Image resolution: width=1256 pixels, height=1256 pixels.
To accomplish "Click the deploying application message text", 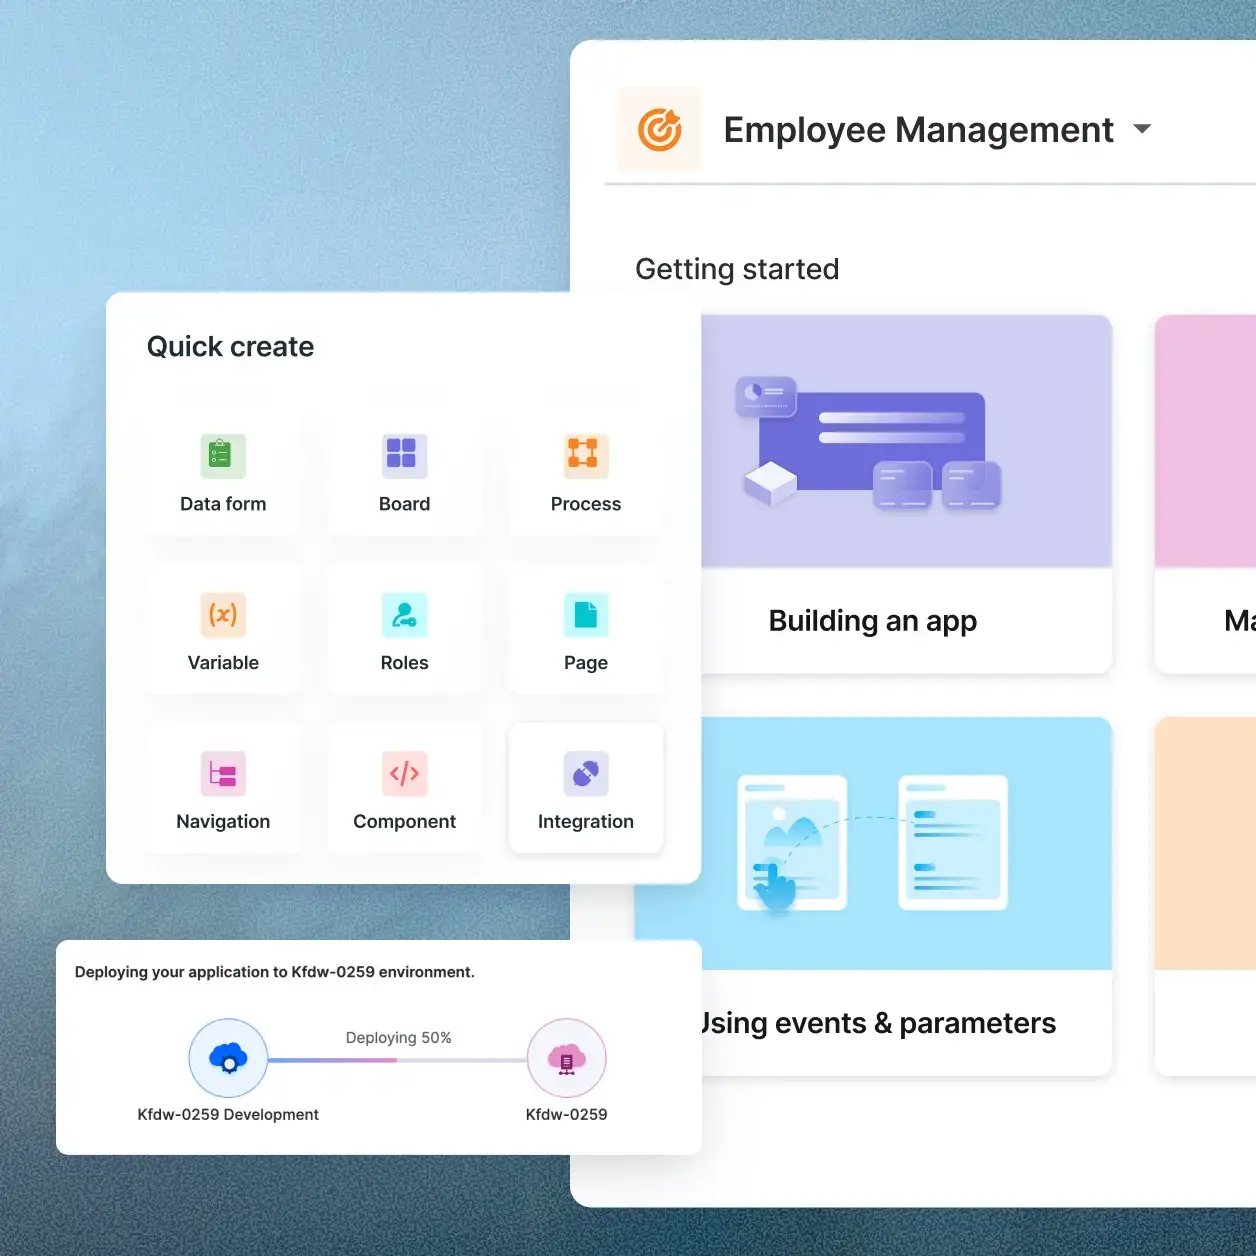I will (275, 972).
